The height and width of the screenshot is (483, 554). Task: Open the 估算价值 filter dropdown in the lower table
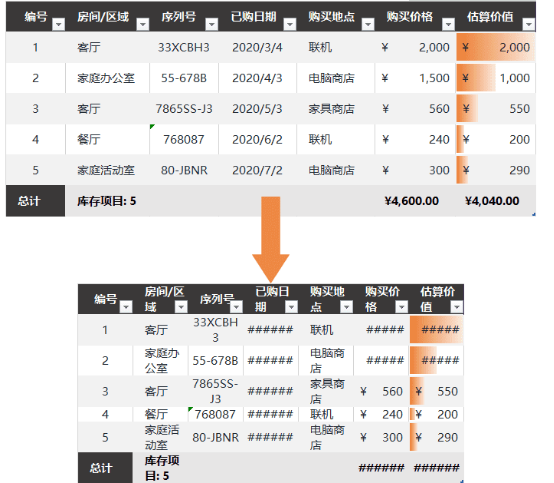(456, 307)
